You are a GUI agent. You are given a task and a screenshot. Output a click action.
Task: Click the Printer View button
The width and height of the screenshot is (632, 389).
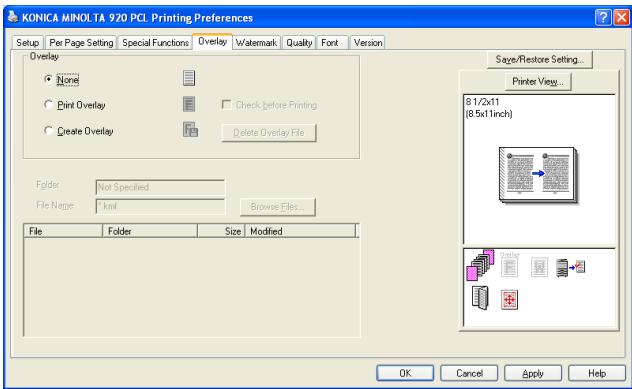point(538,81)
